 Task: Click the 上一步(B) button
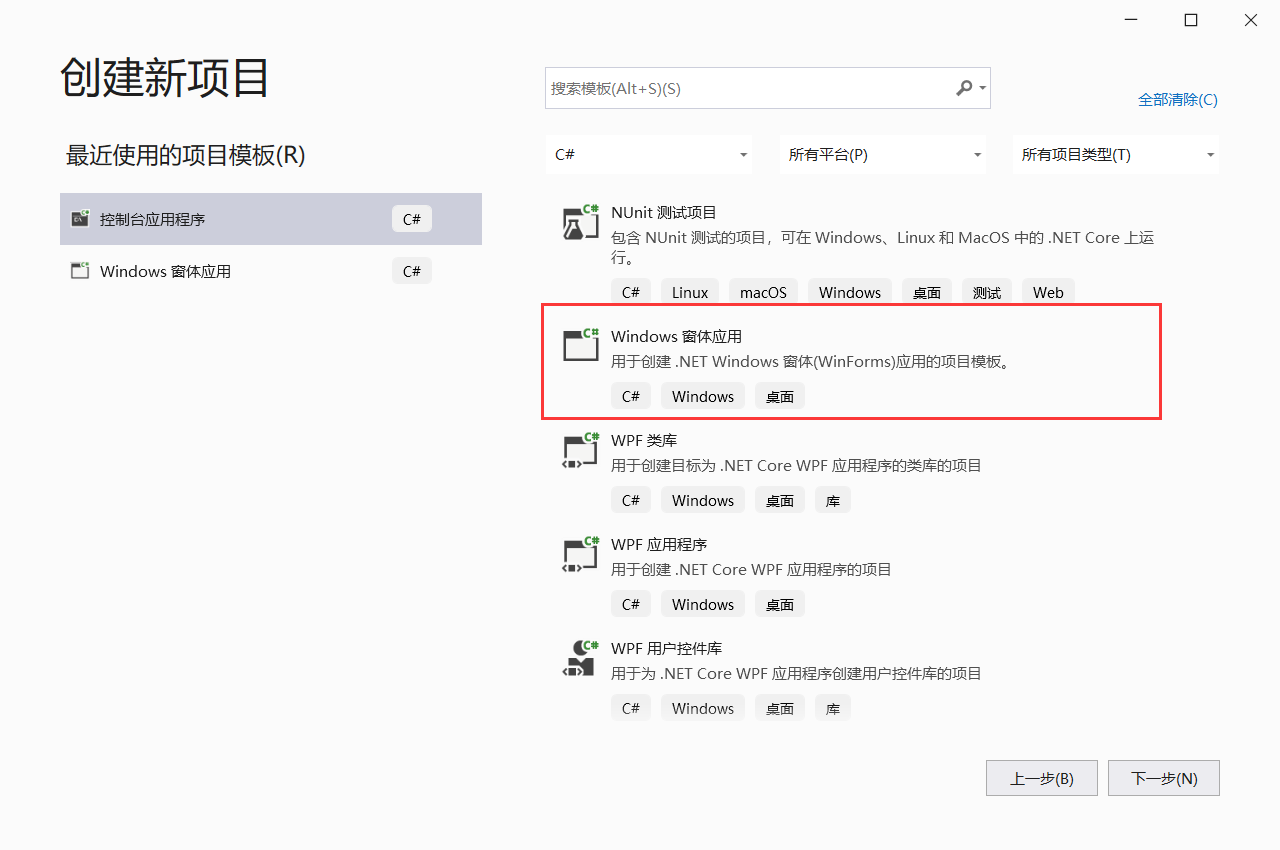click(1041, 778)
